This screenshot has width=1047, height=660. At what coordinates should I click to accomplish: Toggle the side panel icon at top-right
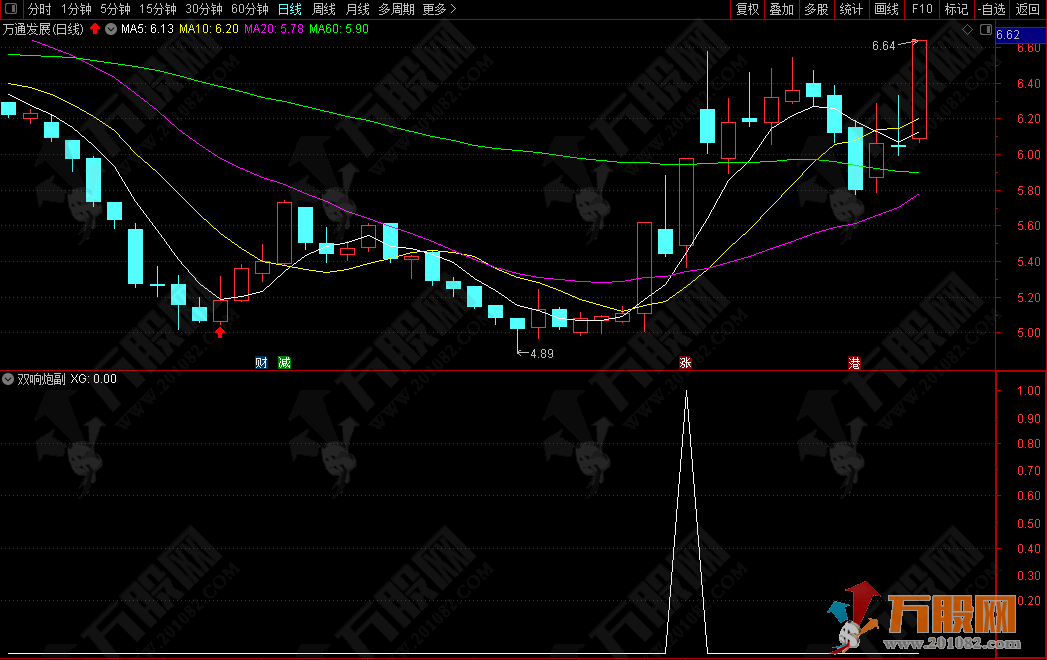click(x=986, y=29)
